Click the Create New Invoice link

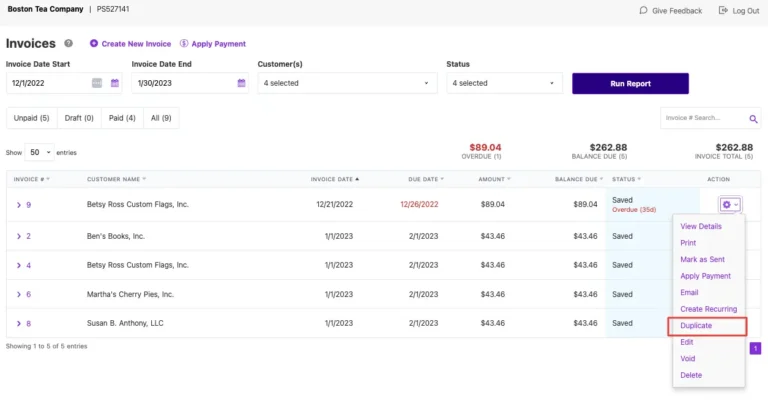click(x=136, y=44)
